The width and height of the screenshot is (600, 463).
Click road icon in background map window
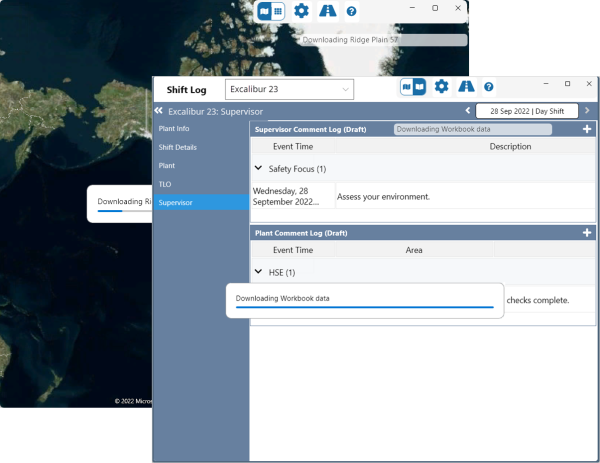[327, 11]
